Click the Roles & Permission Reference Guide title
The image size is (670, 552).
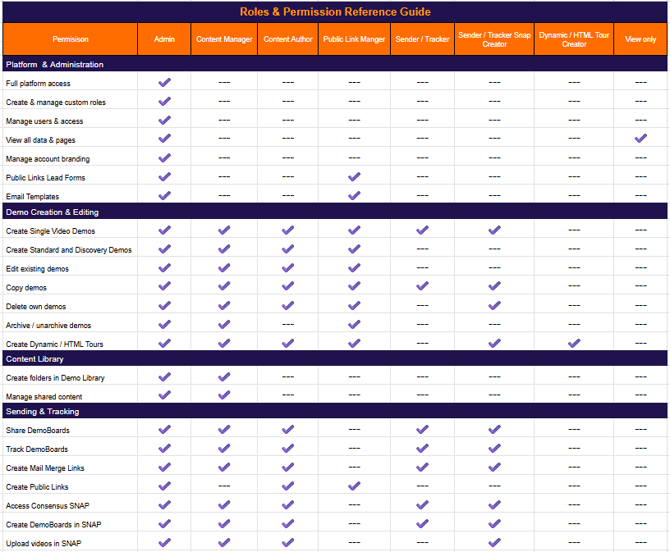(x=335, y=12)
